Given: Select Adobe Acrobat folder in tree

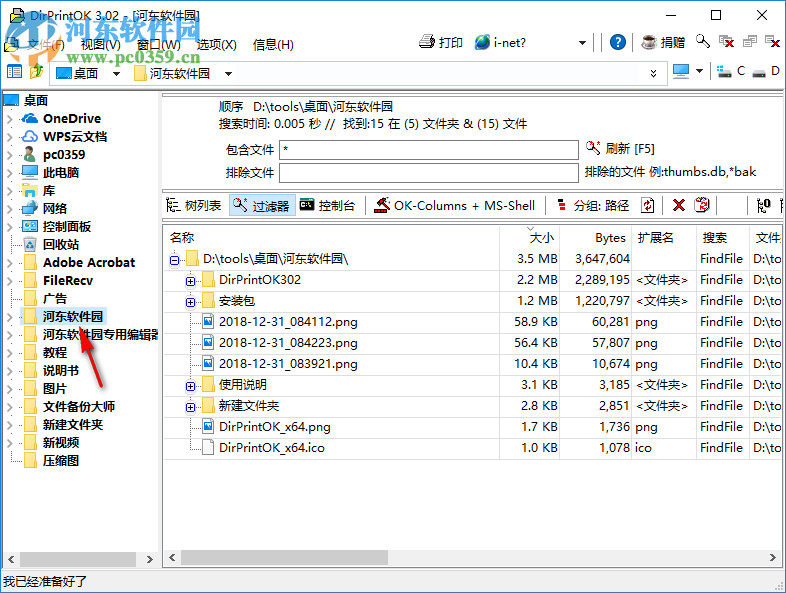Looking at the screenshot, I should pyautogui.click(x=89, y=263).
